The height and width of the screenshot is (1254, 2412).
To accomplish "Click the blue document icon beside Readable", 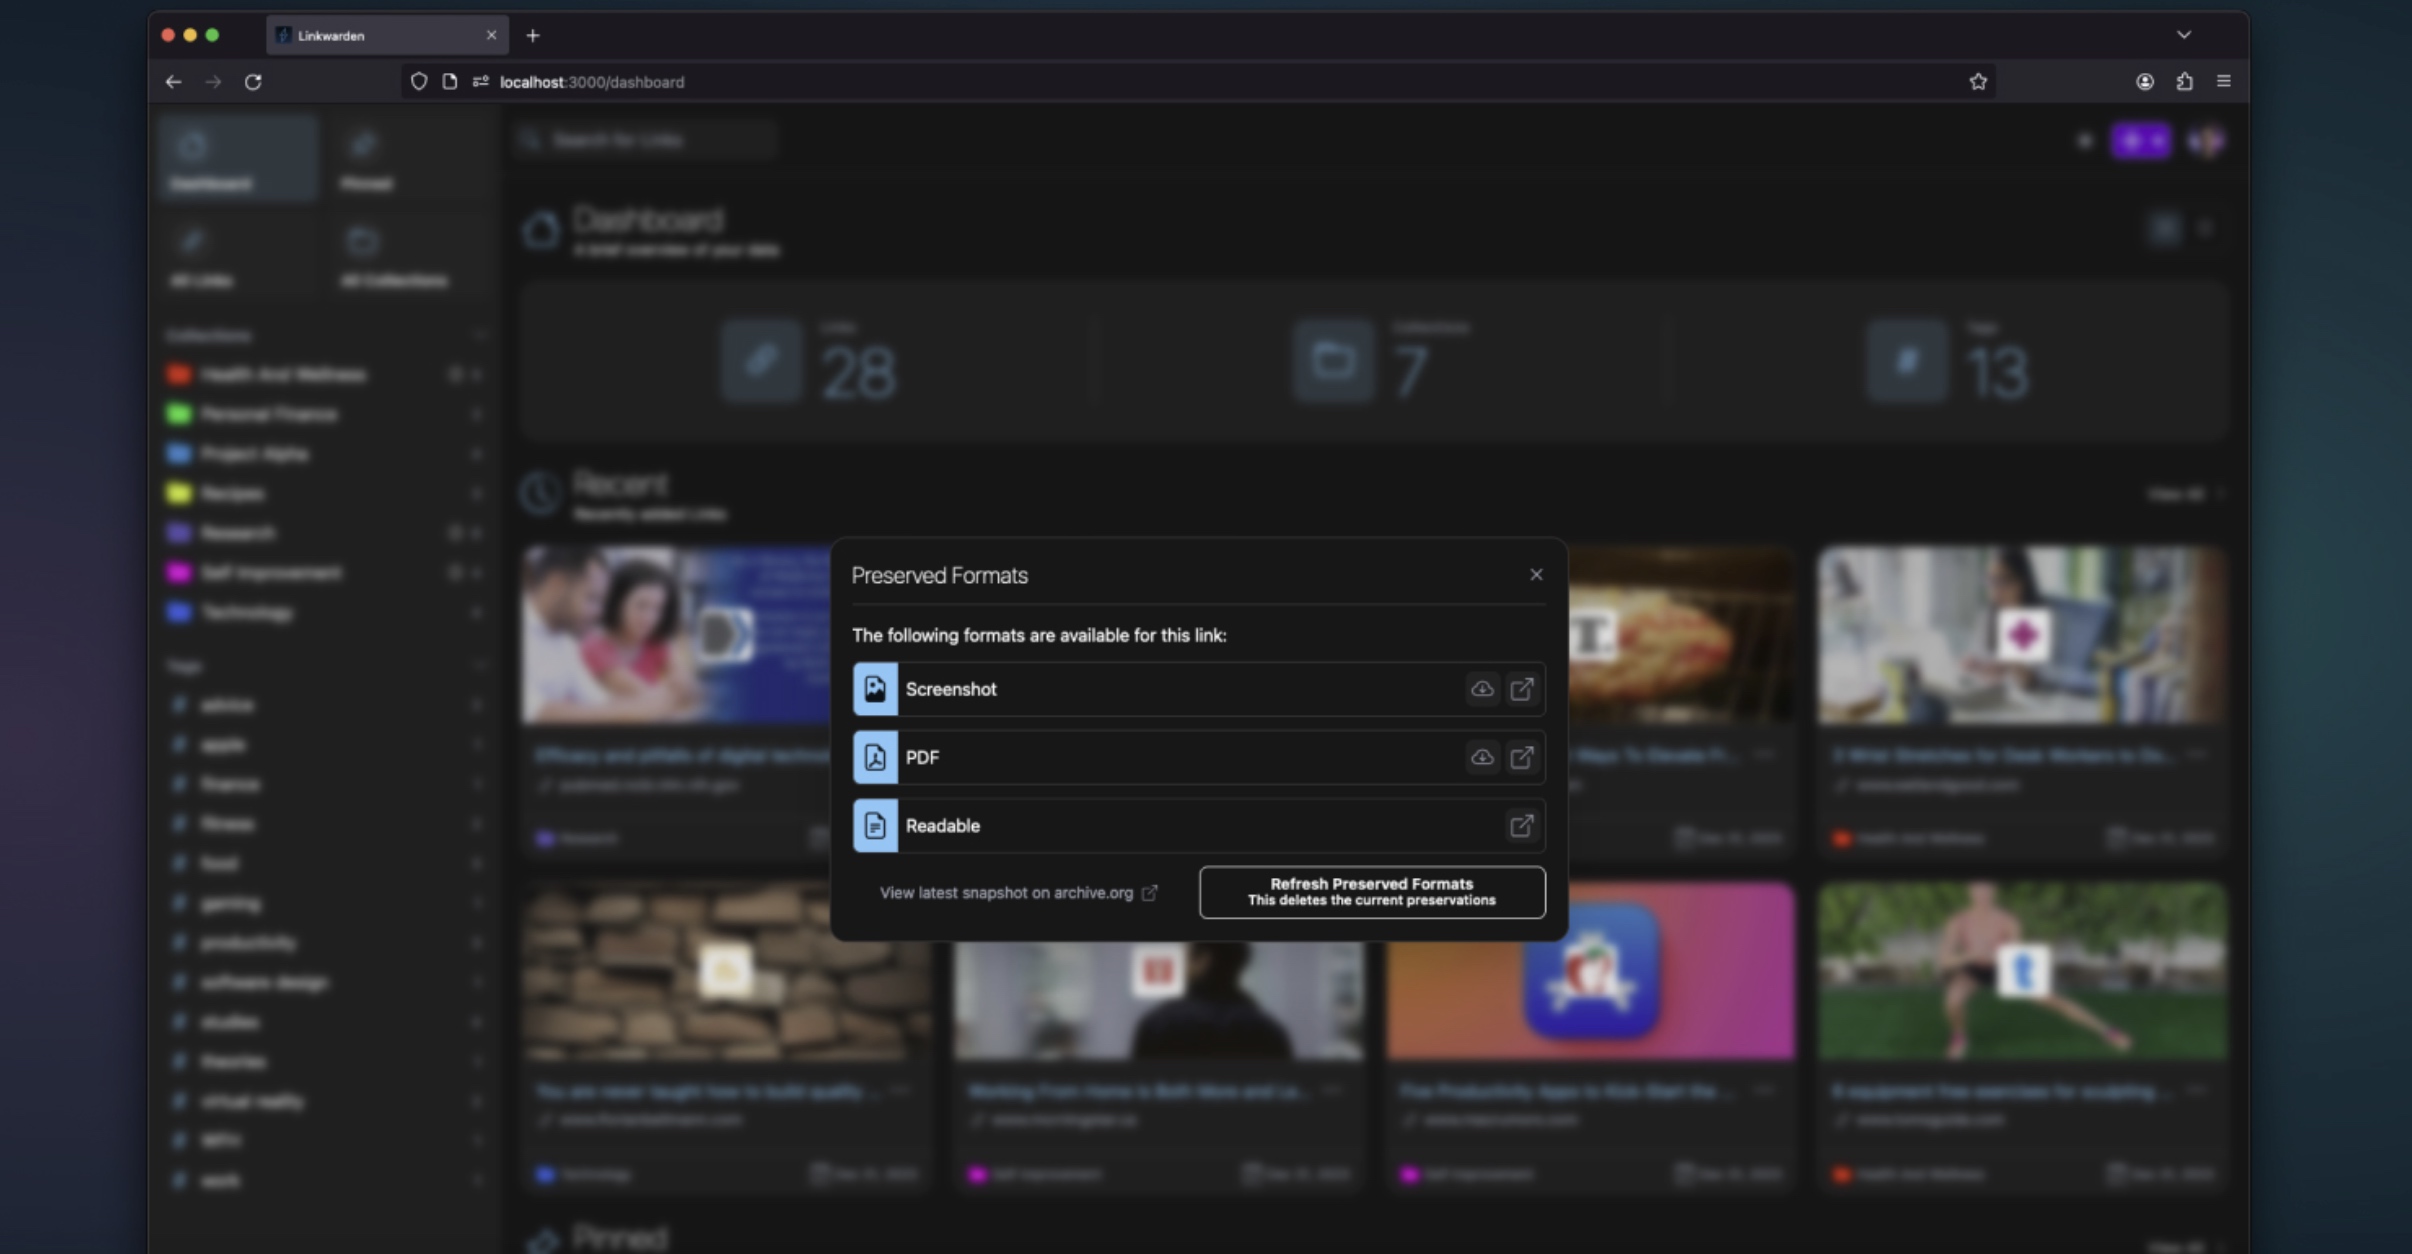I will coord(875,825).
